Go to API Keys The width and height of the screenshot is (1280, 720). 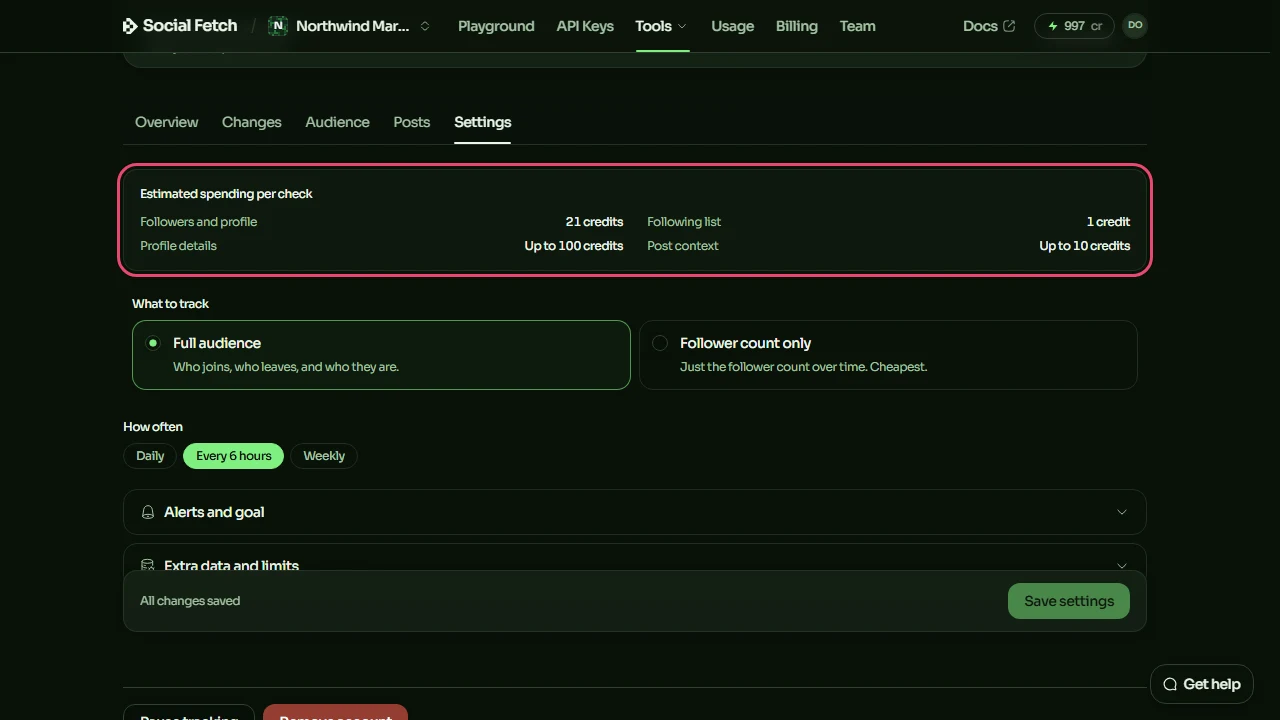(x=585, y=26)
